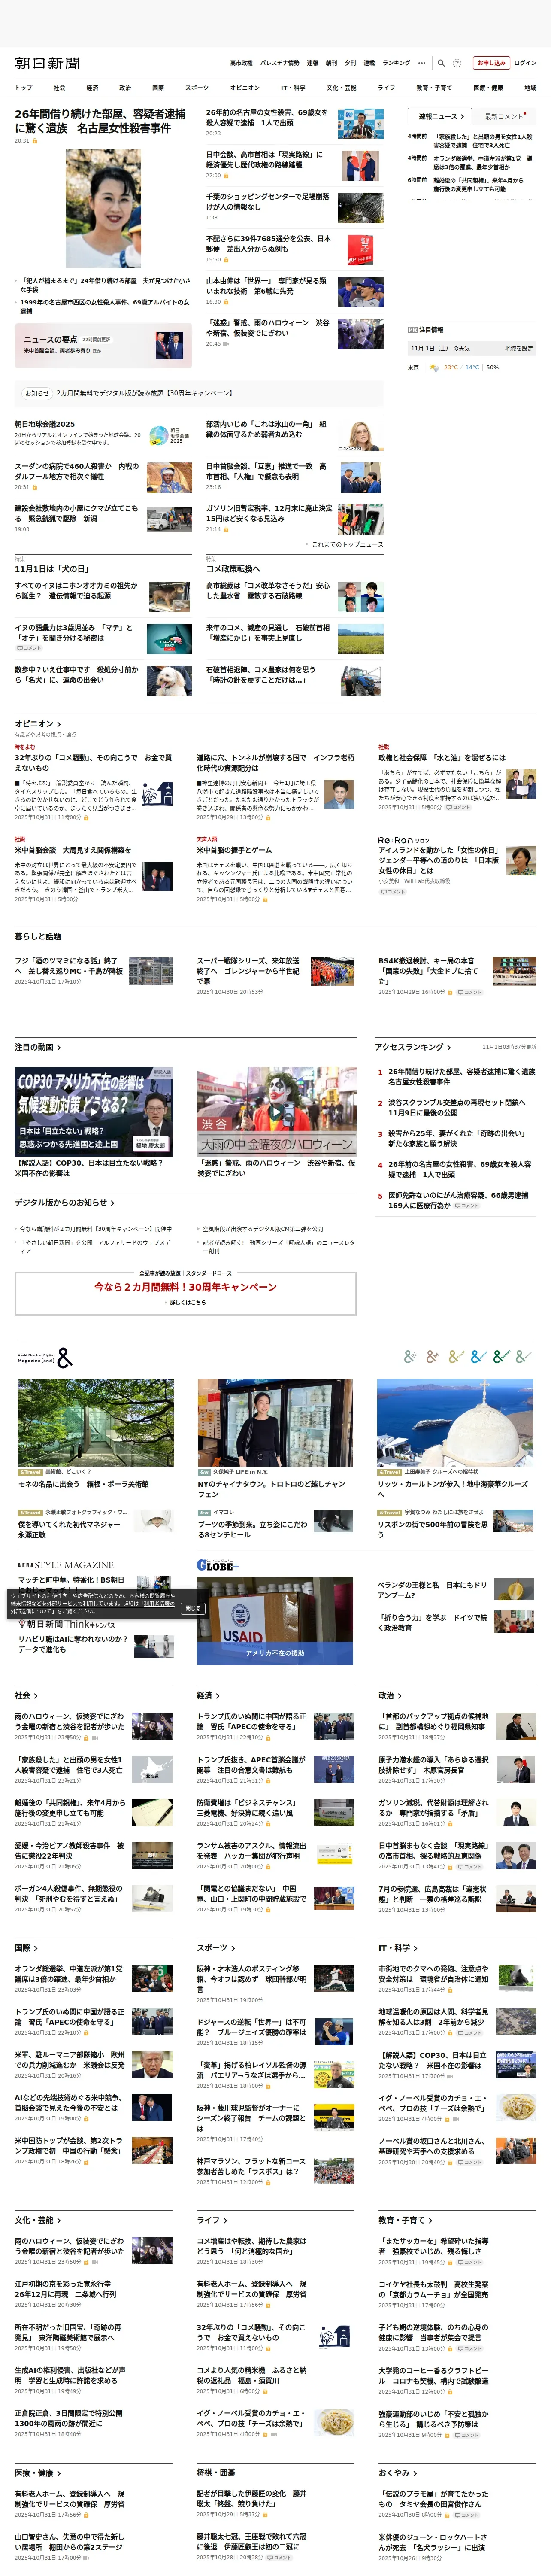Expand the 政治 section heading
551x2576 pixels.
[x=390, y=1695]
